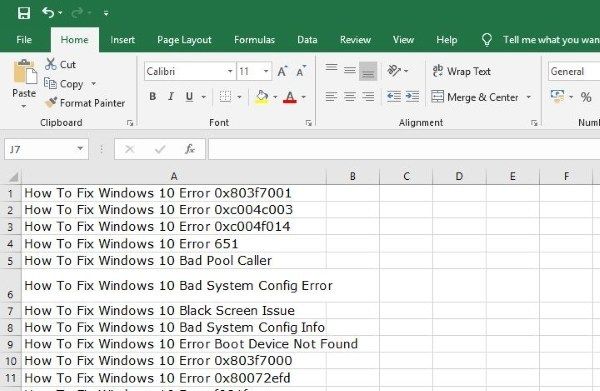Click the Select All corner triangle
The image size is (600, 391).
[x=13, y=176]
